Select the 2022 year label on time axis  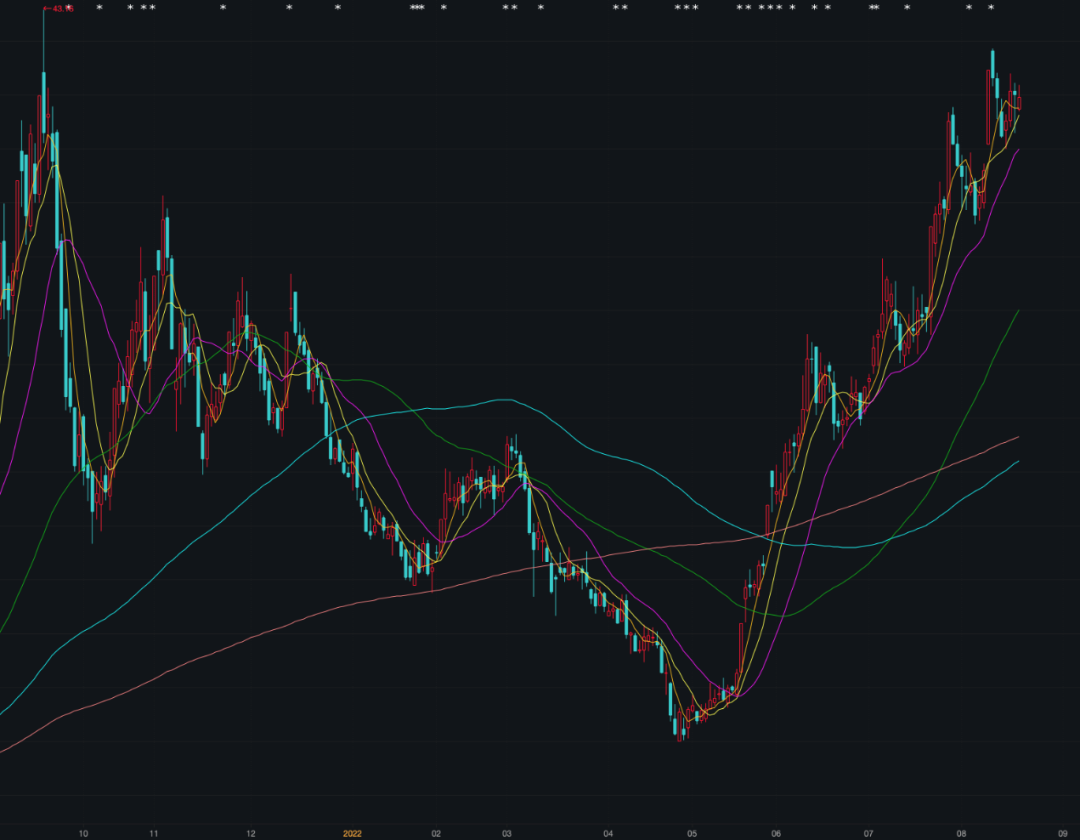[x=352, y=833]
